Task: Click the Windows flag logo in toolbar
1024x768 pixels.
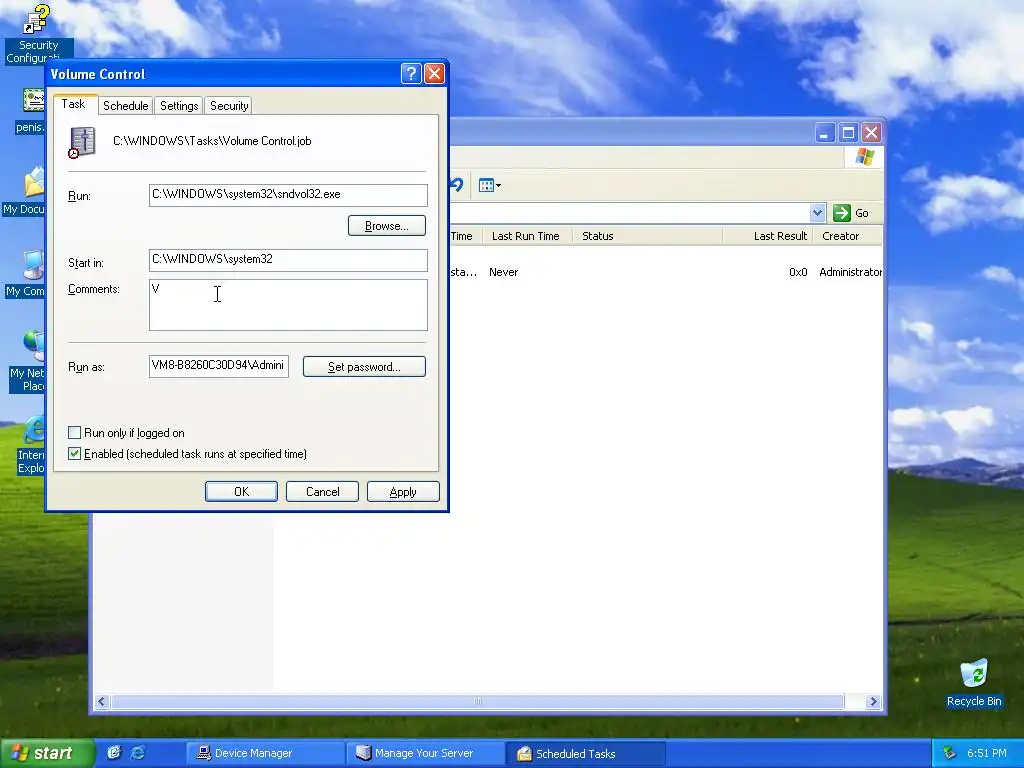Action: (865, 157)
